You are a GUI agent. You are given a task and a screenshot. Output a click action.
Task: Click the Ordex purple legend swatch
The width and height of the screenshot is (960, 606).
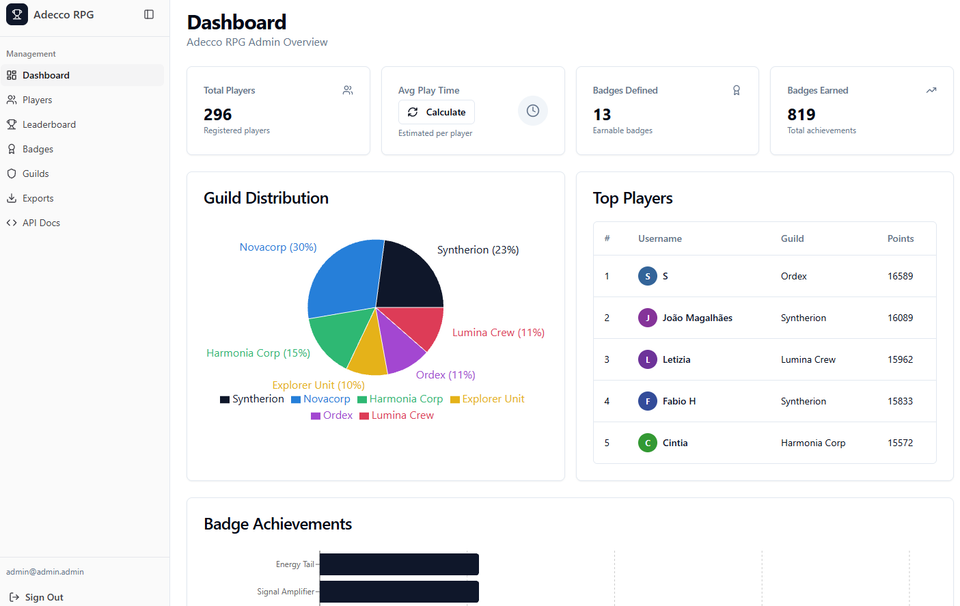click(316, 416)
